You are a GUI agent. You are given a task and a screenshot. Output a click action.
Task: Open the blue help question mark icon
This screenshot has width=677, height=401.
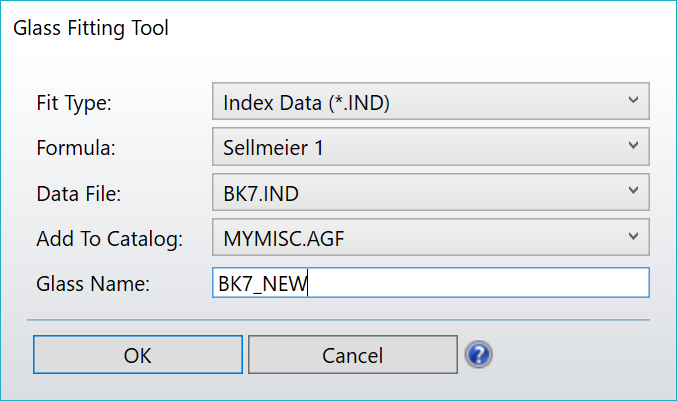[478, 354]
